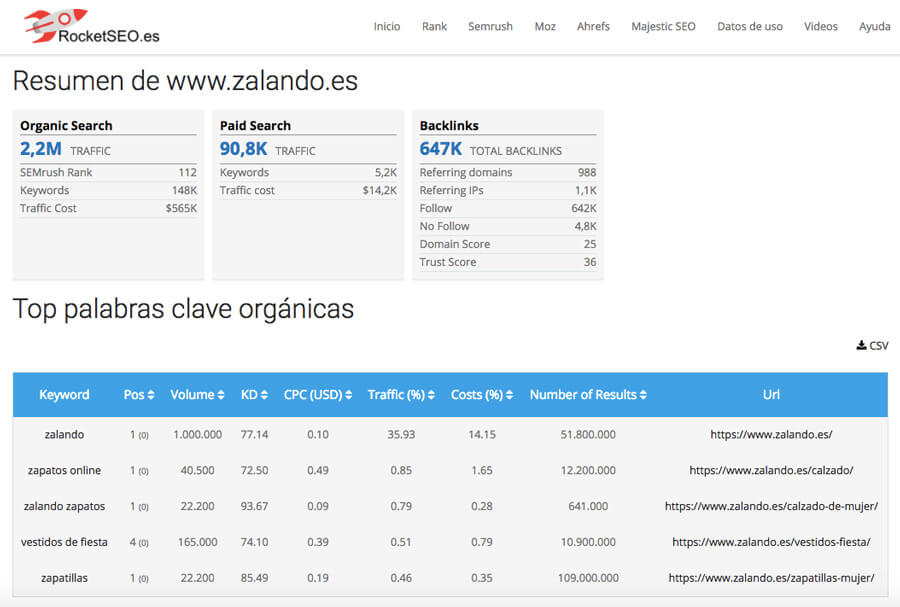Sort by Number of Results arrows icon

click(643, 395)
